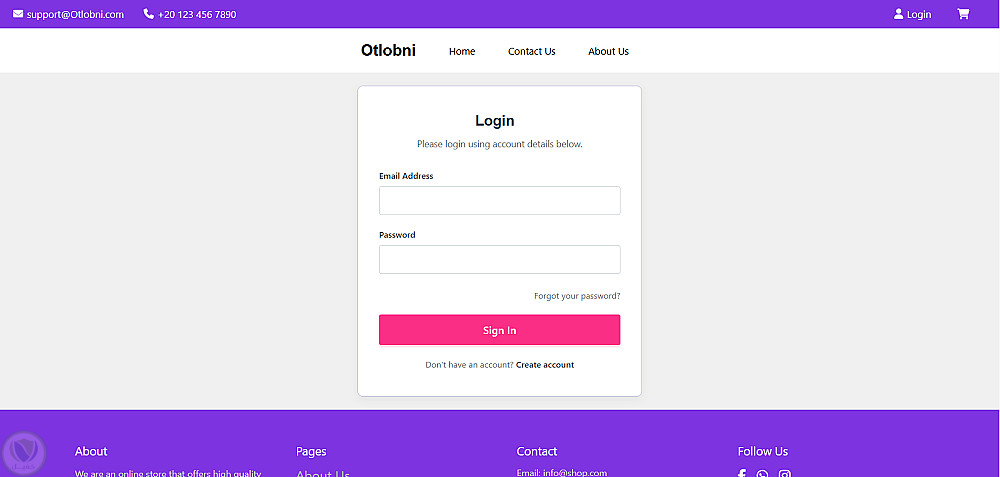1000x477 pixels.
Task: Open the shopping cart
Action: 963,14
